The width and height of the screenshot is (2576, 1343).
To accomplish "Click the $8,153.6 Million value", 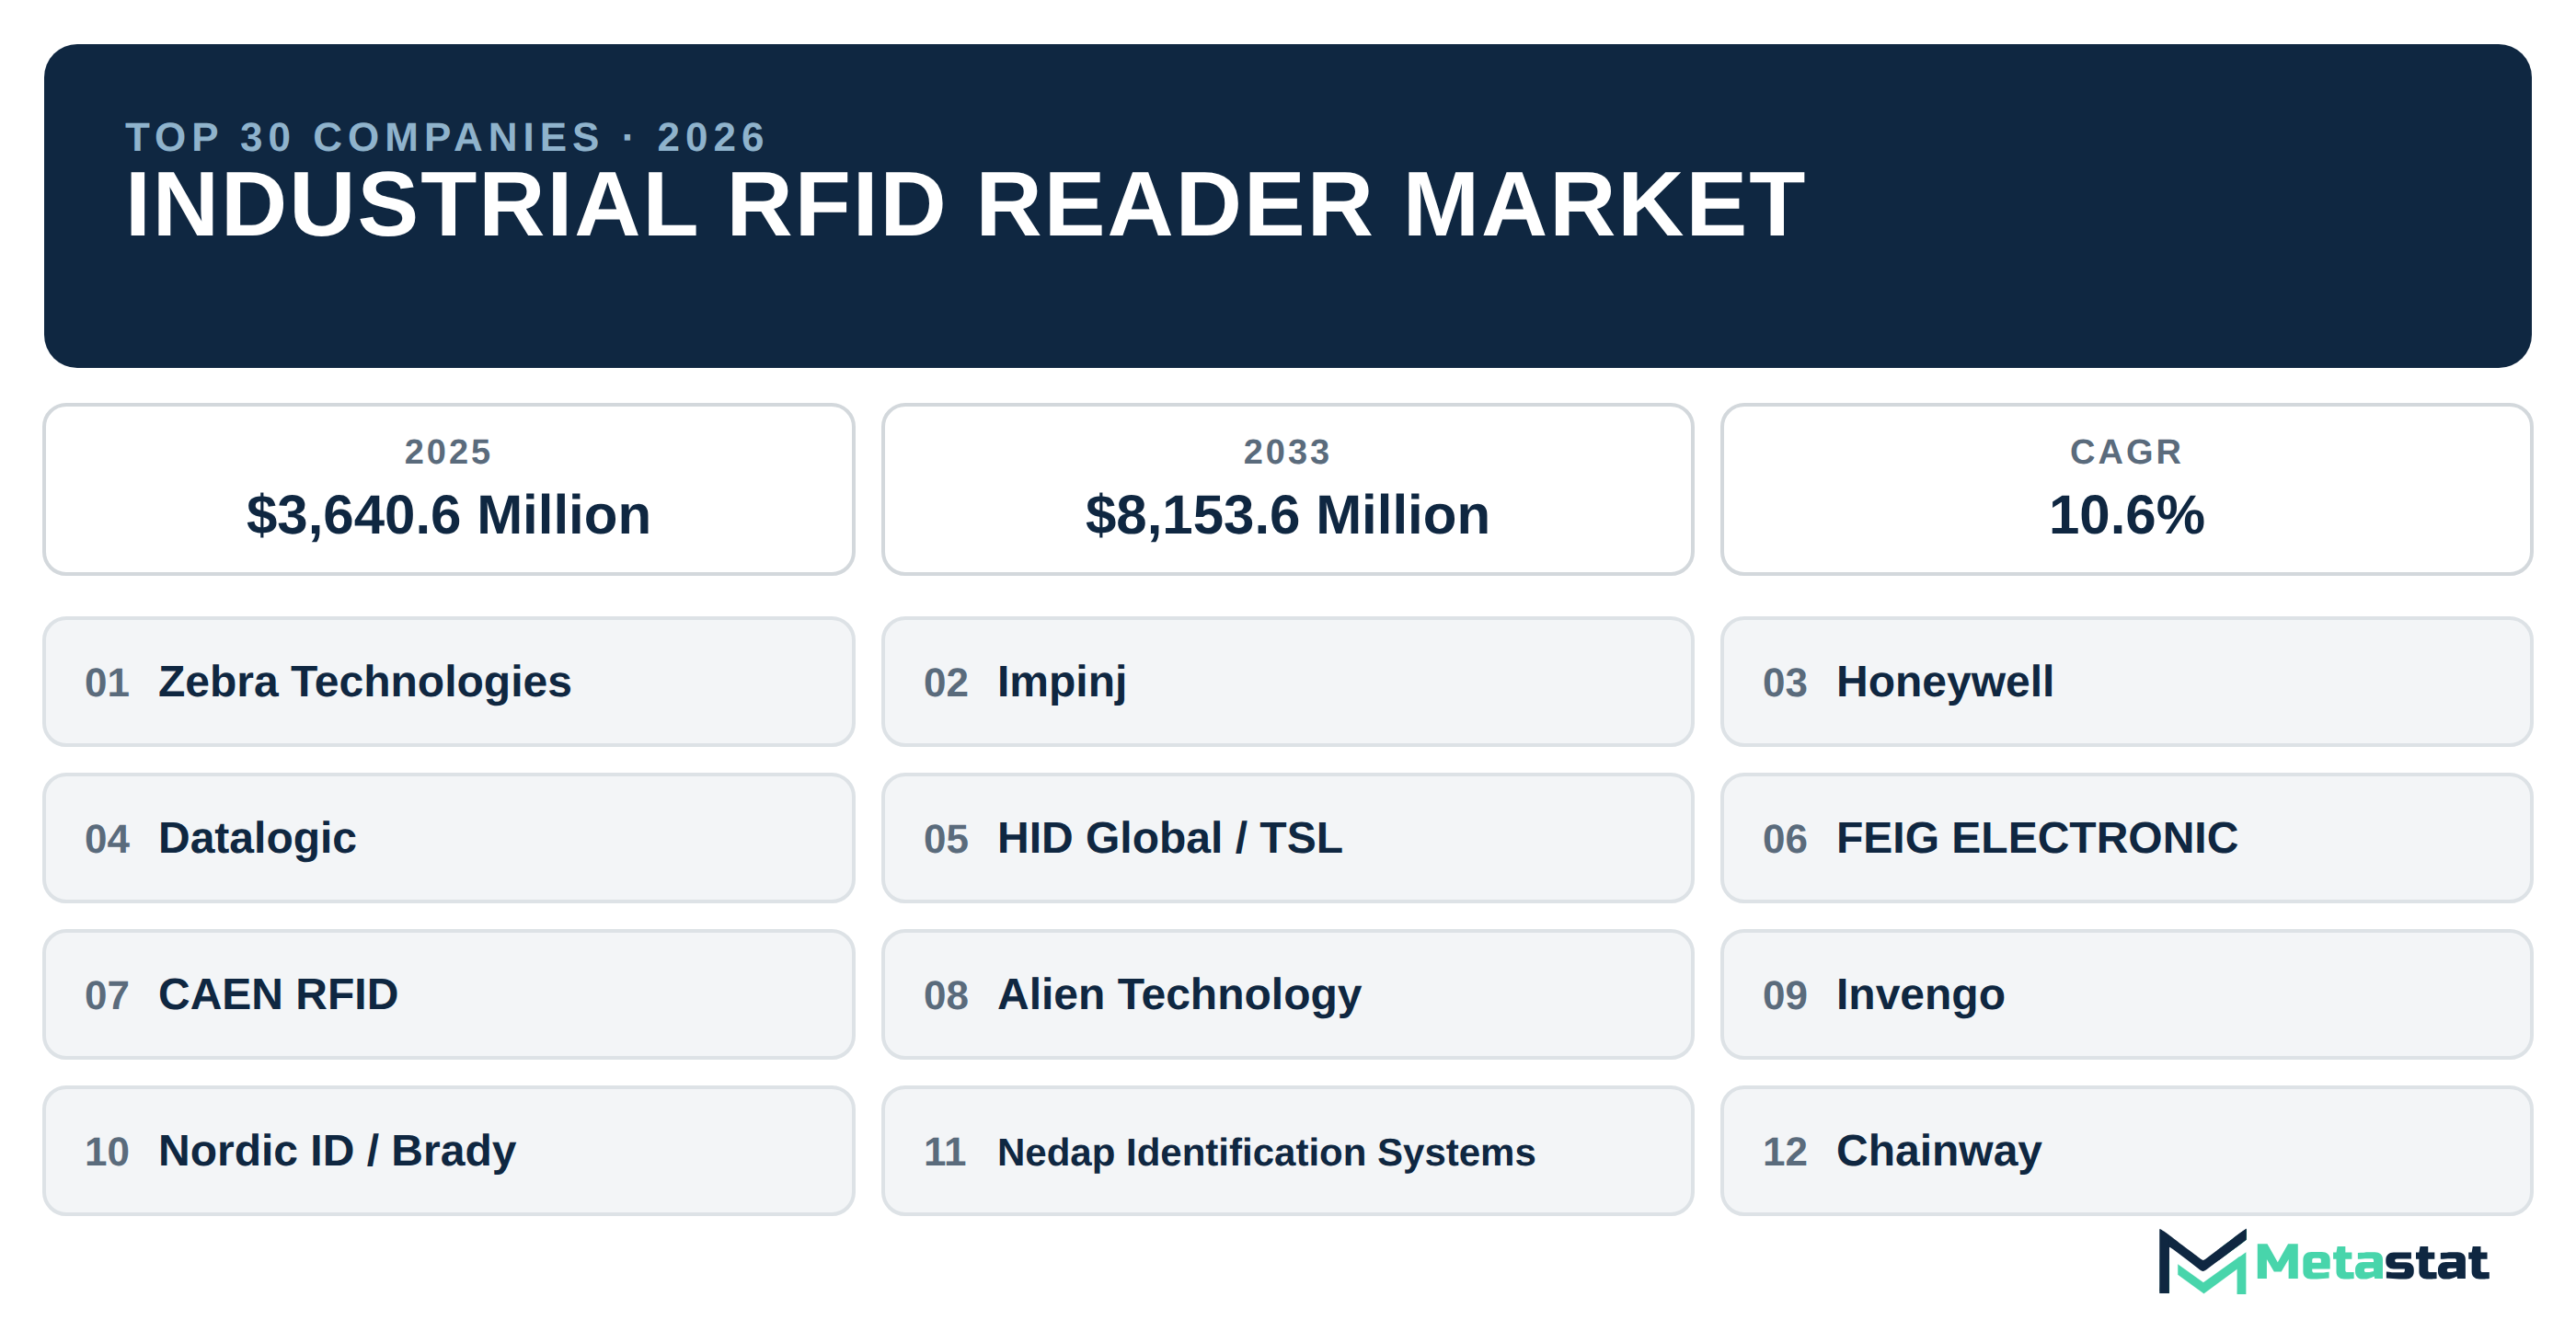I will coord(1287,516).
